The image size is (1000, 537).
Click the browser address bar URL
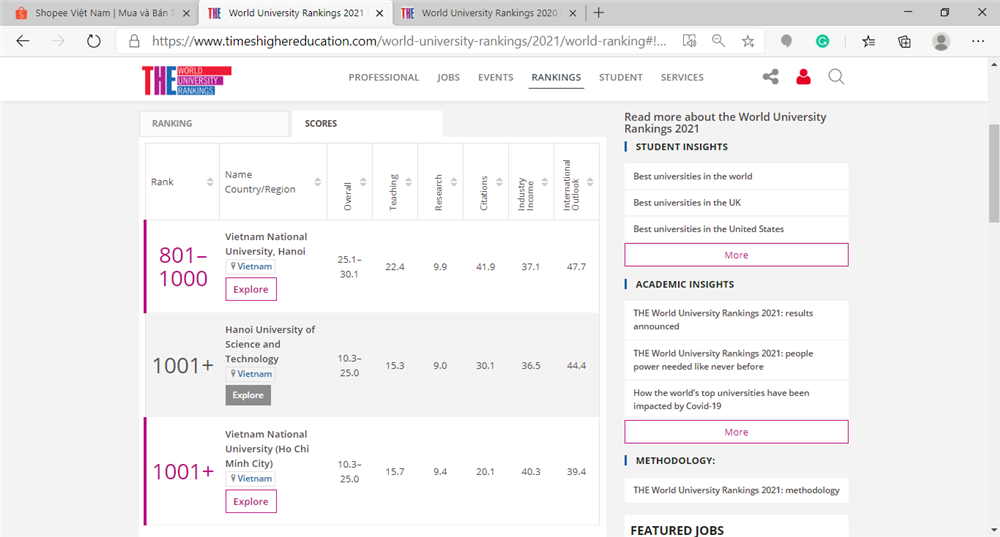pyautogui.click(x=409, y=41)
